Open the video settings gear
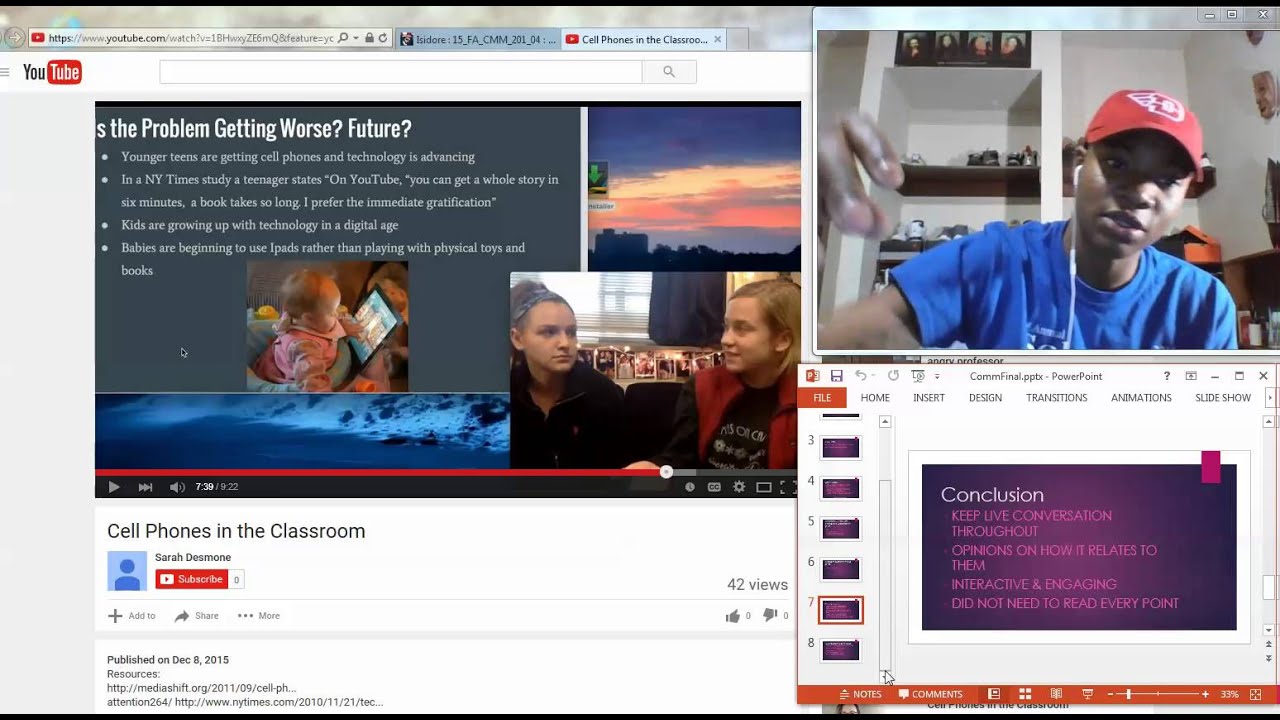1280x720 pixels. click(739, 487)
